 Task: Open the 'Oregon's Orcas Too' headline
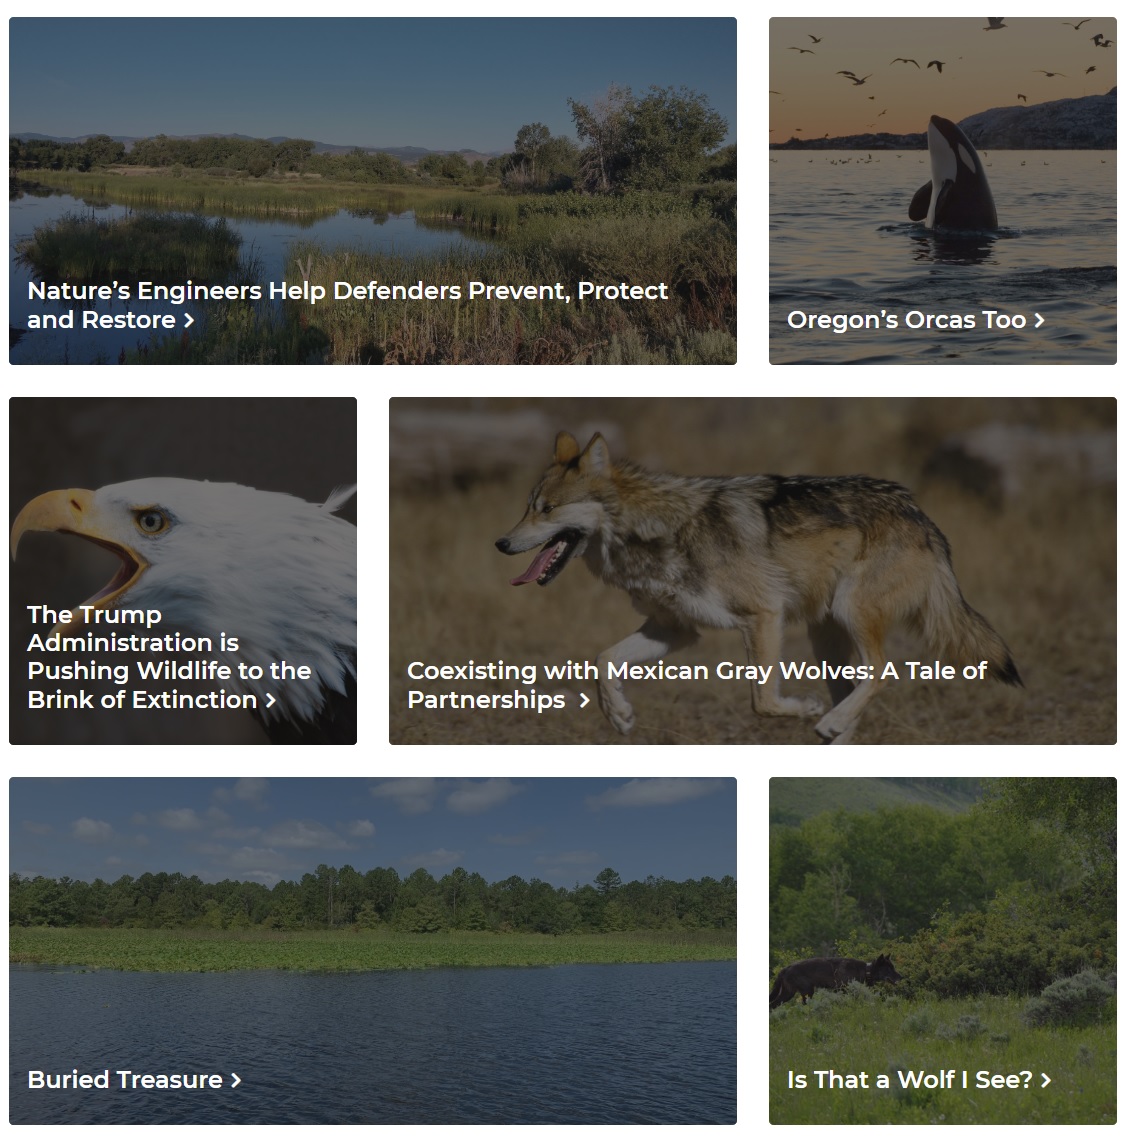coord(906,320)
